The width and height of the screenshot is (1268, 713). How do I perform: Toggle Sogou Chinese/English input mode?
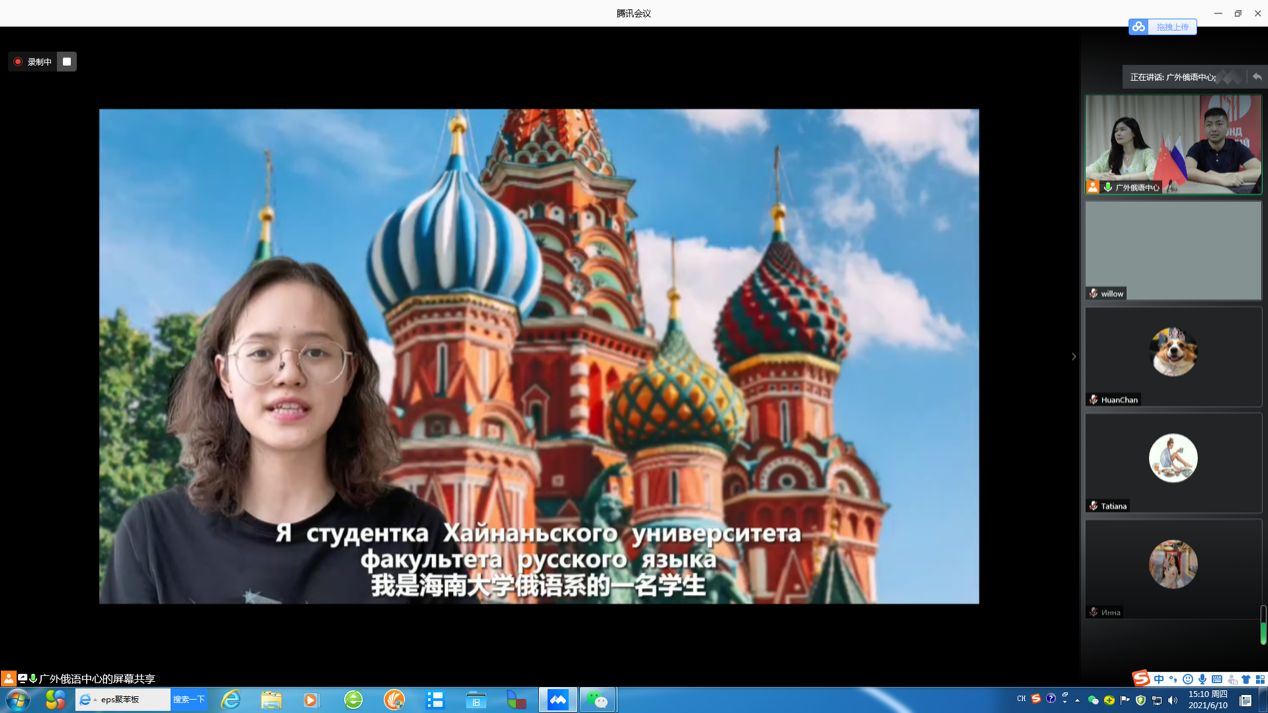[1159, 680]
